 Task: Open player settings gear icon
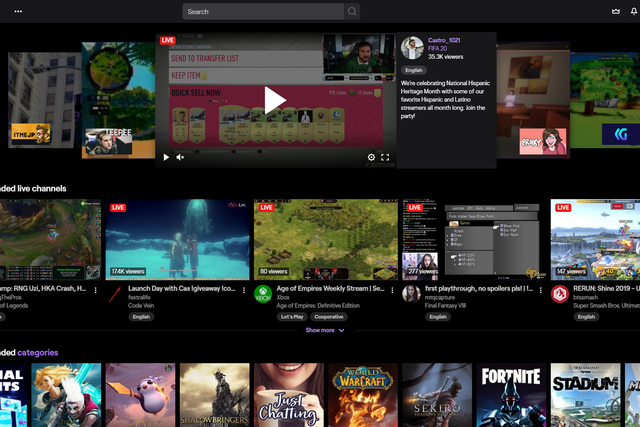pyautogui.click(x=371, y=157)
